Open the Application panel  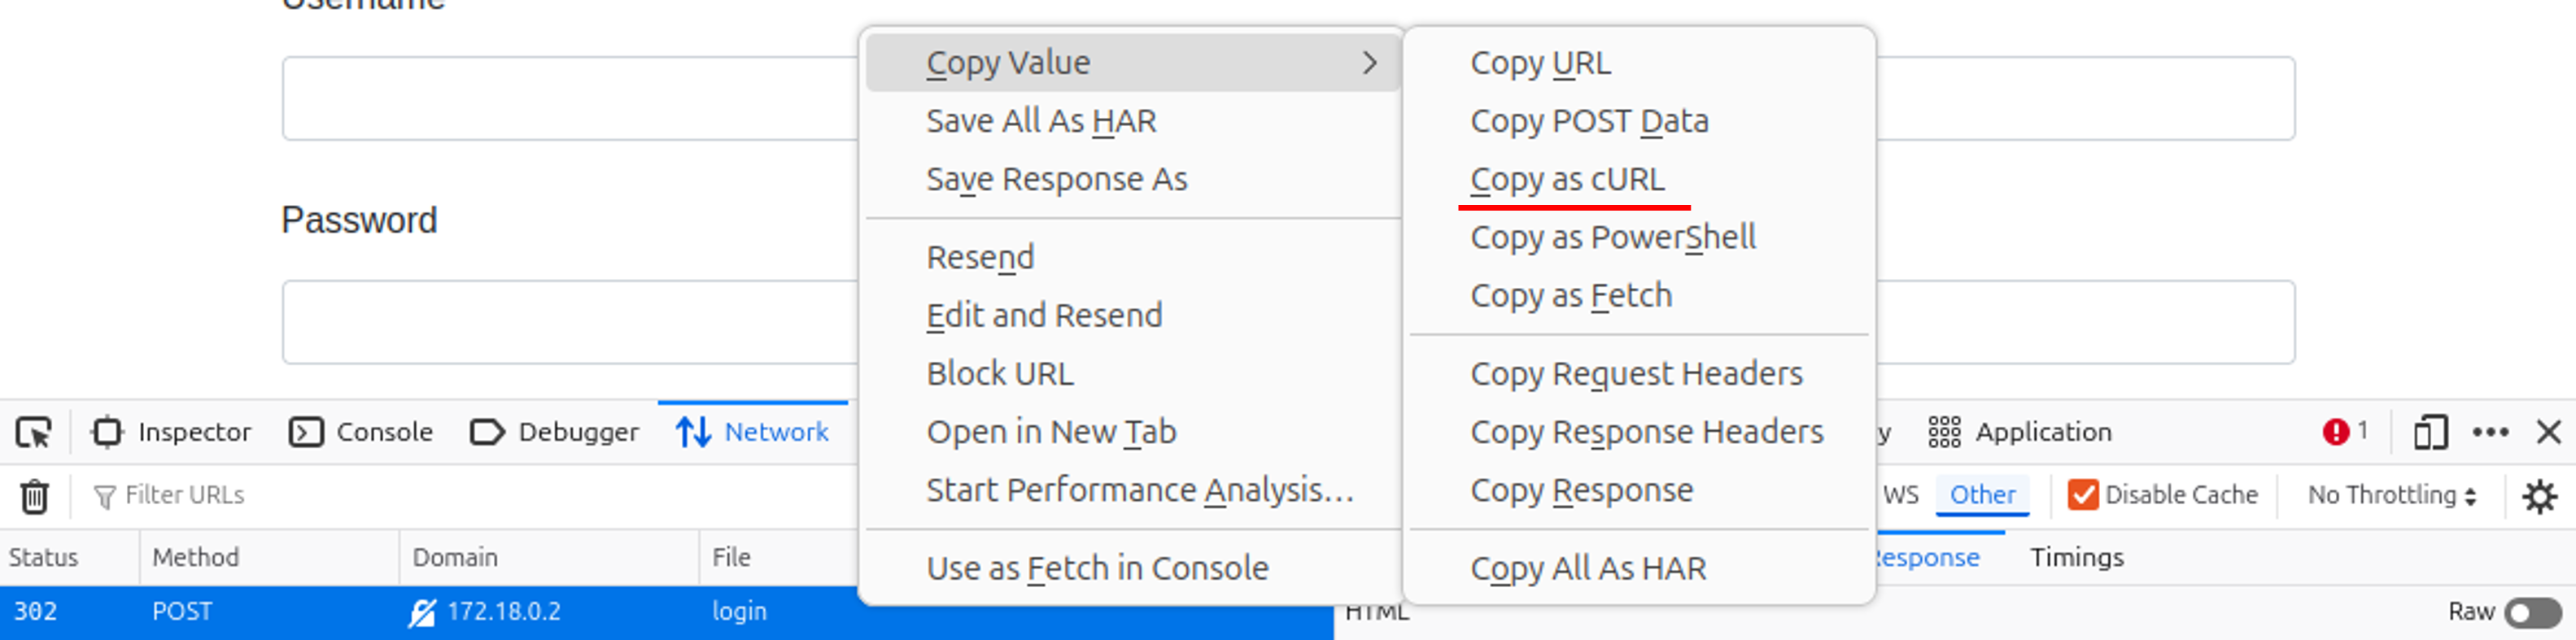point(2020,432)
